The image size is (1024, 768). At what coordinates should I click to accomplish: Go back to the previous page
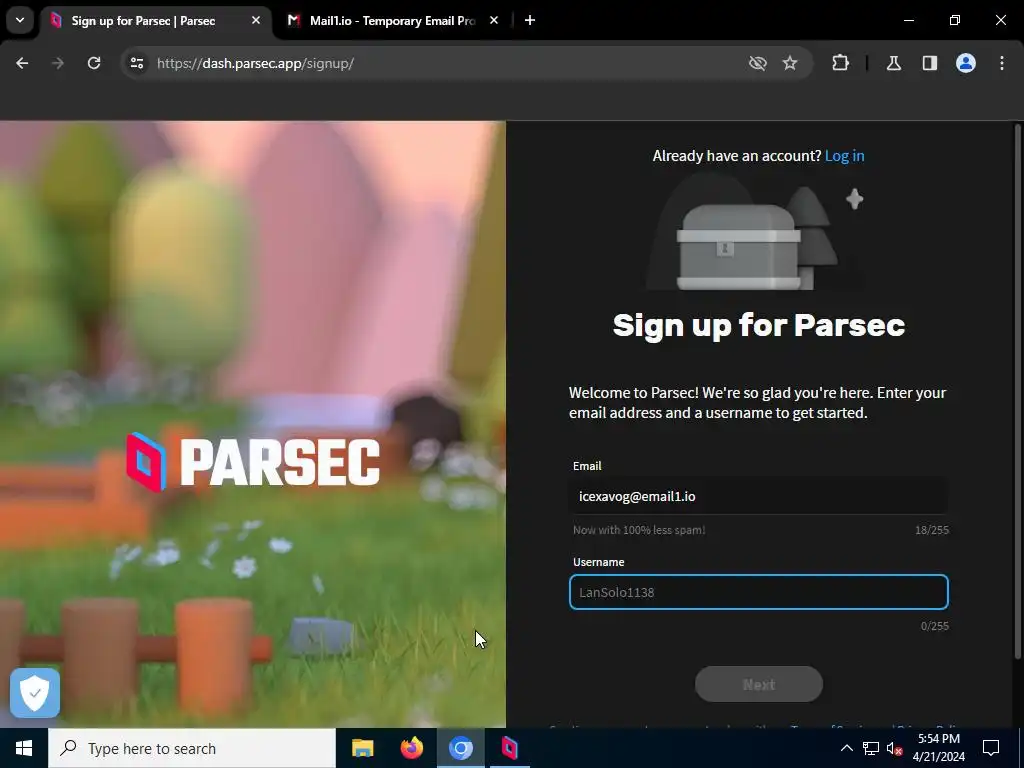[x=22, y=63]
